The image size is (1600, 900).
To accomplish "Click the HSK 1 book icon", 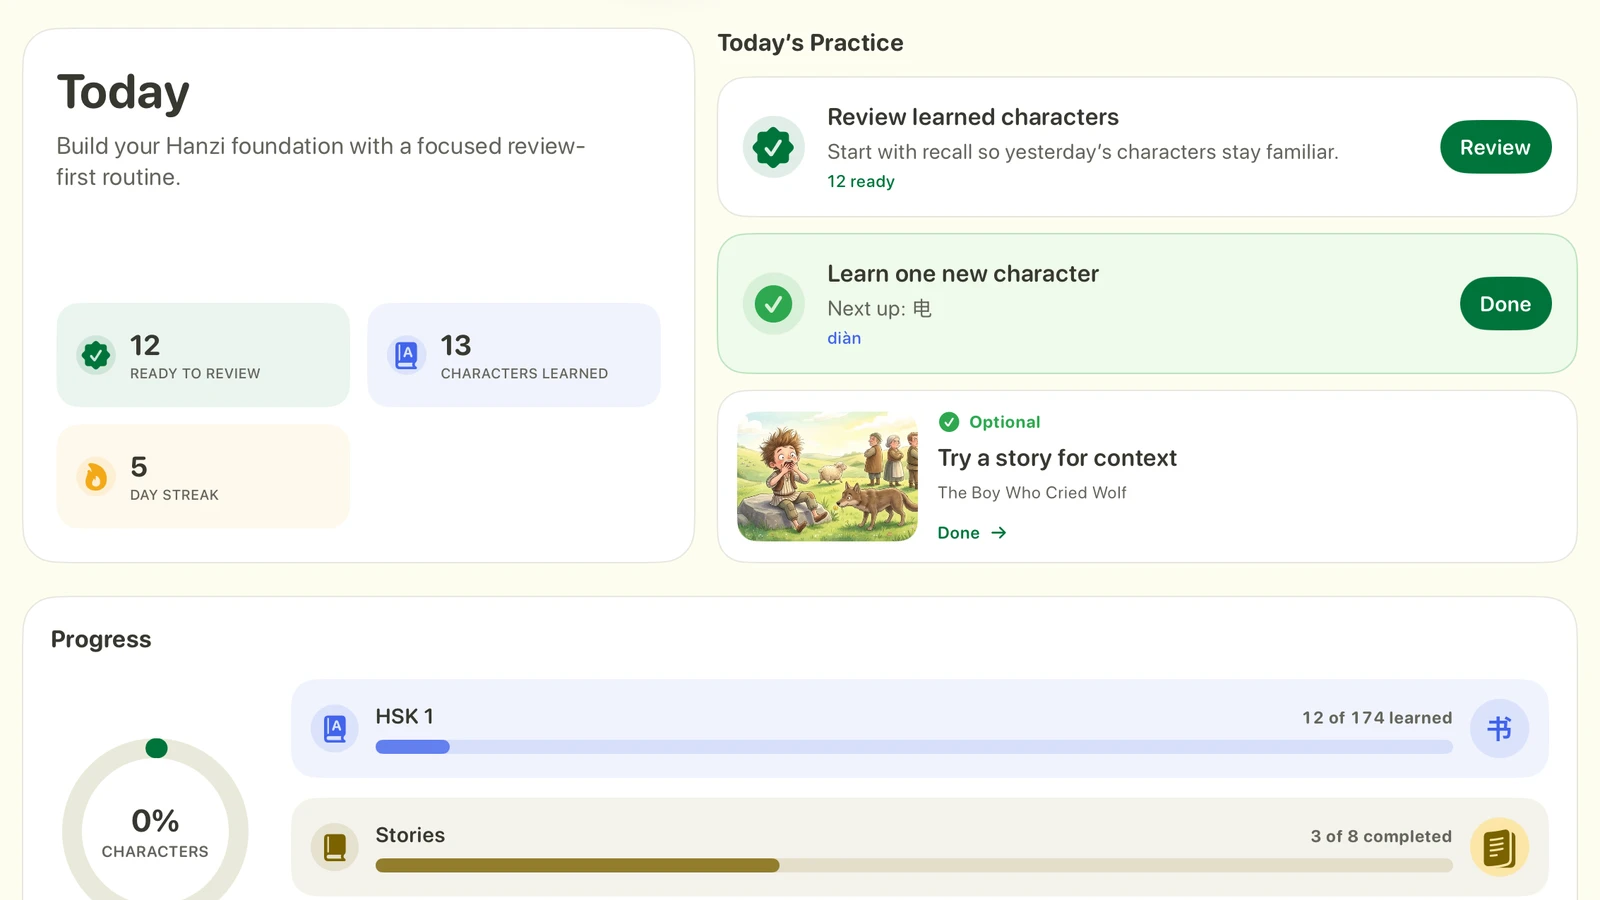I will [x=335, y=729].
